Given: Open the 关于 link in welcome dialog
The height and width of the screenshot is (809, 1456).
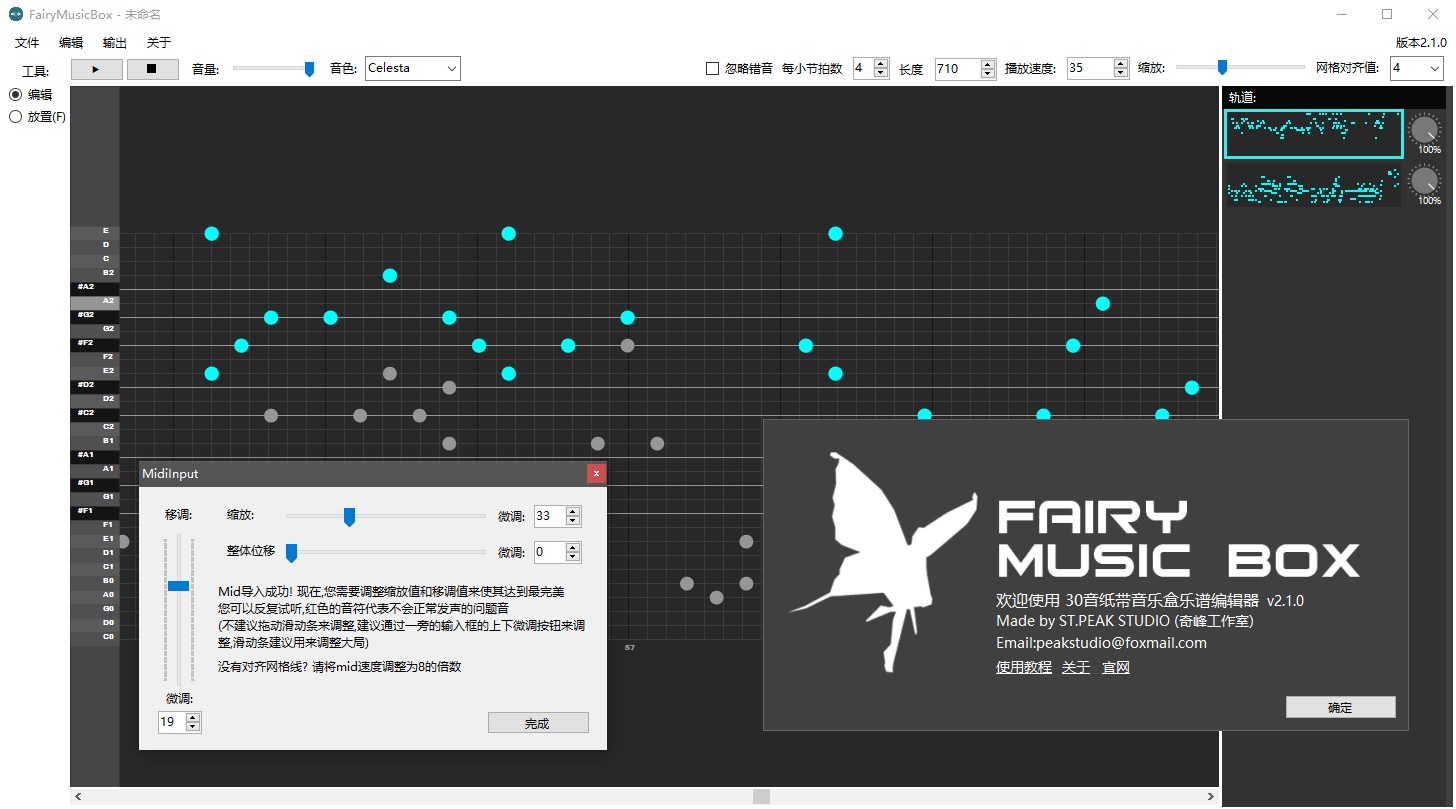Looking at the screenshot, I should 1076,667.
